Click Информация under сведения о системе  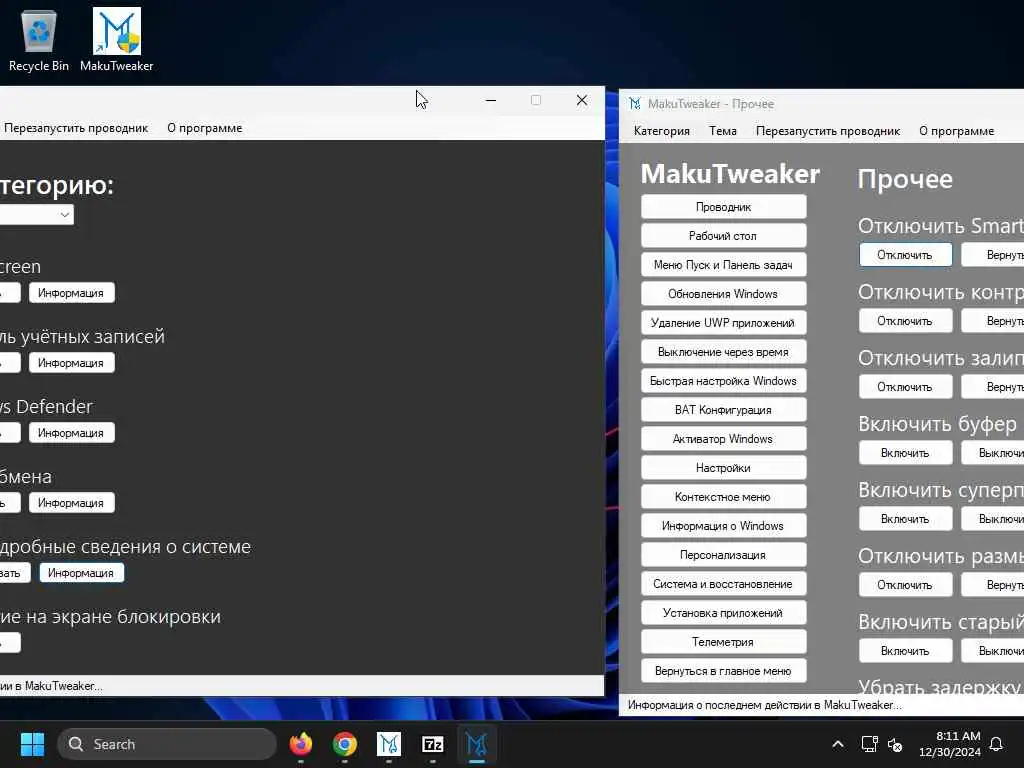point(82,572)
